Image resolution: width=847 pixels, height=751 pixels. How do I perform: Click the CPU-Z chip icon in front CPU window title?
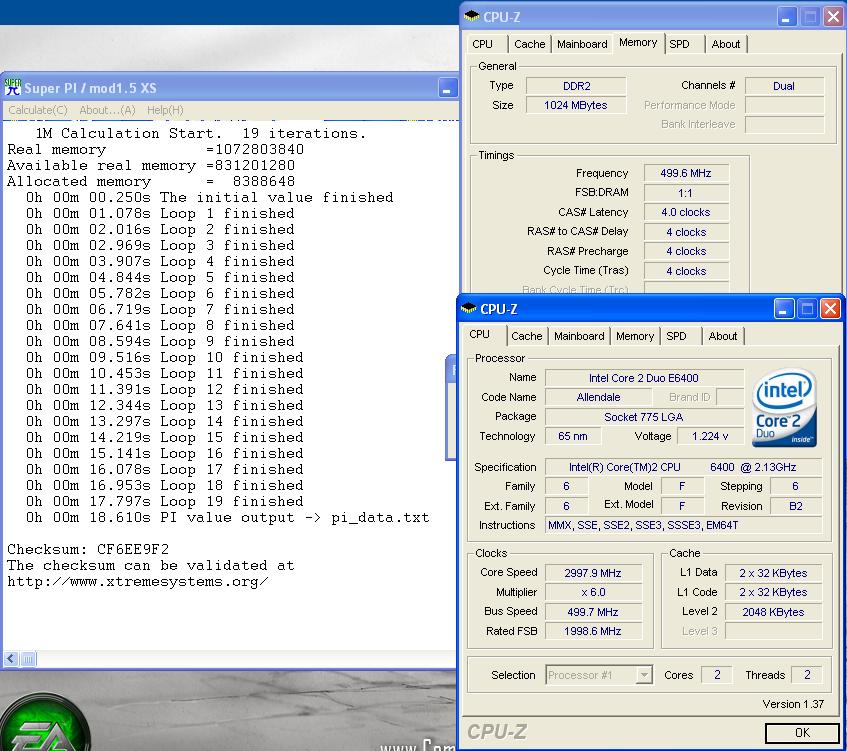[x=468, y=309]
